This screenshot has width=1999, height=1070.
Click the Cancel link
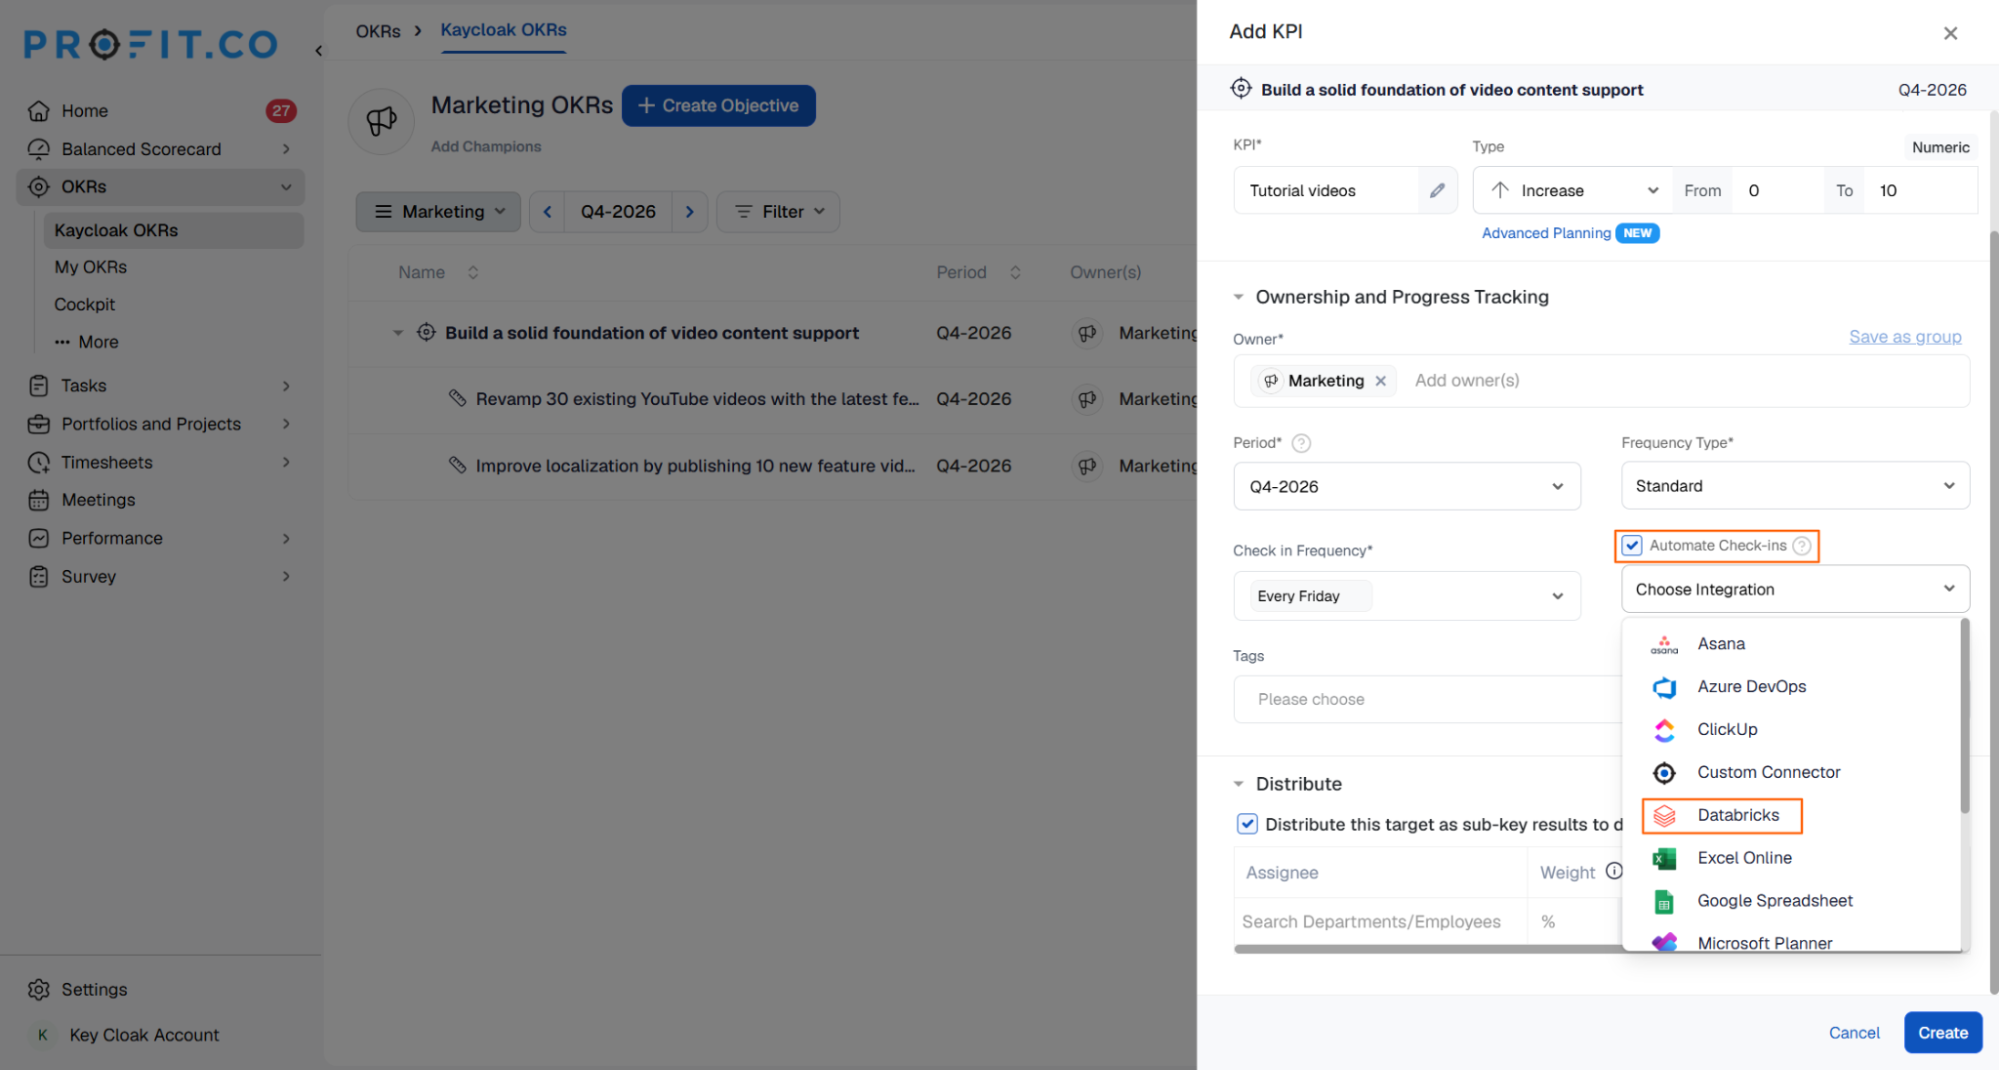pyautogui.click(x=1853, y=1033)
